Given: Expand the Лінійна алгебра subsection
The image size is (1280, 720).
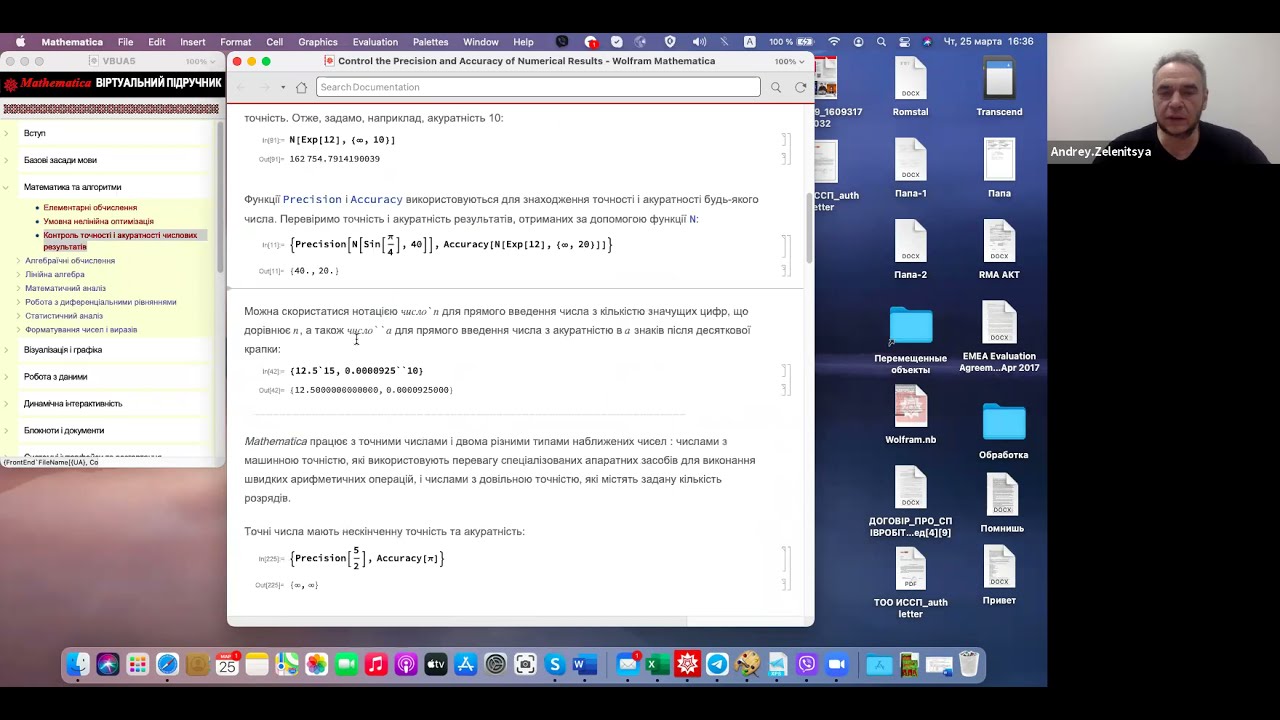Looking at the screenshot, I should click(x=18, y=274).
